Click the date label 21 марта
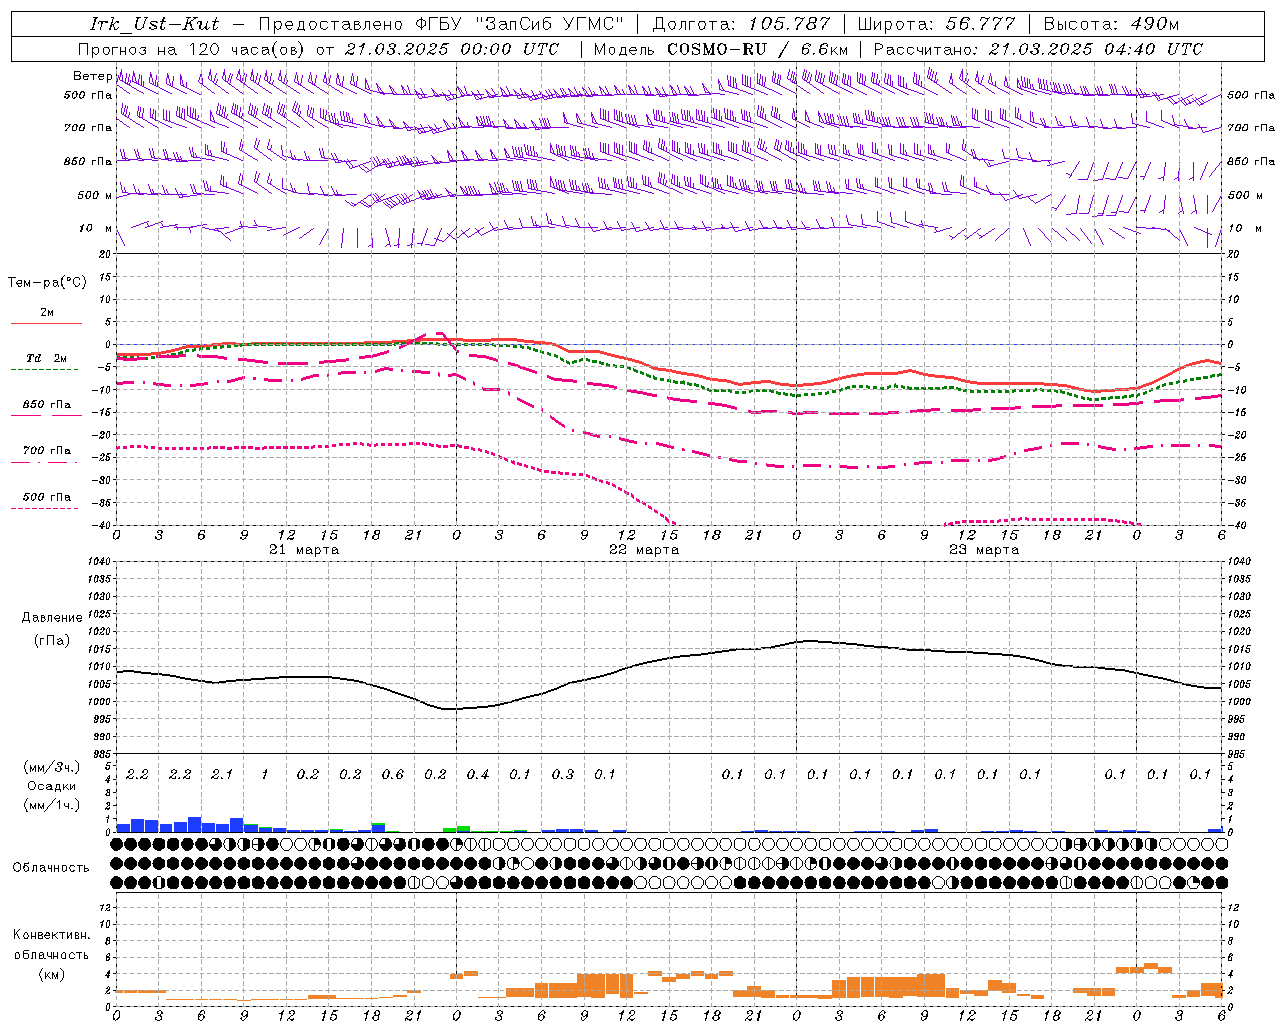This screenshot has width=1280, height=1024. (304, 550)
